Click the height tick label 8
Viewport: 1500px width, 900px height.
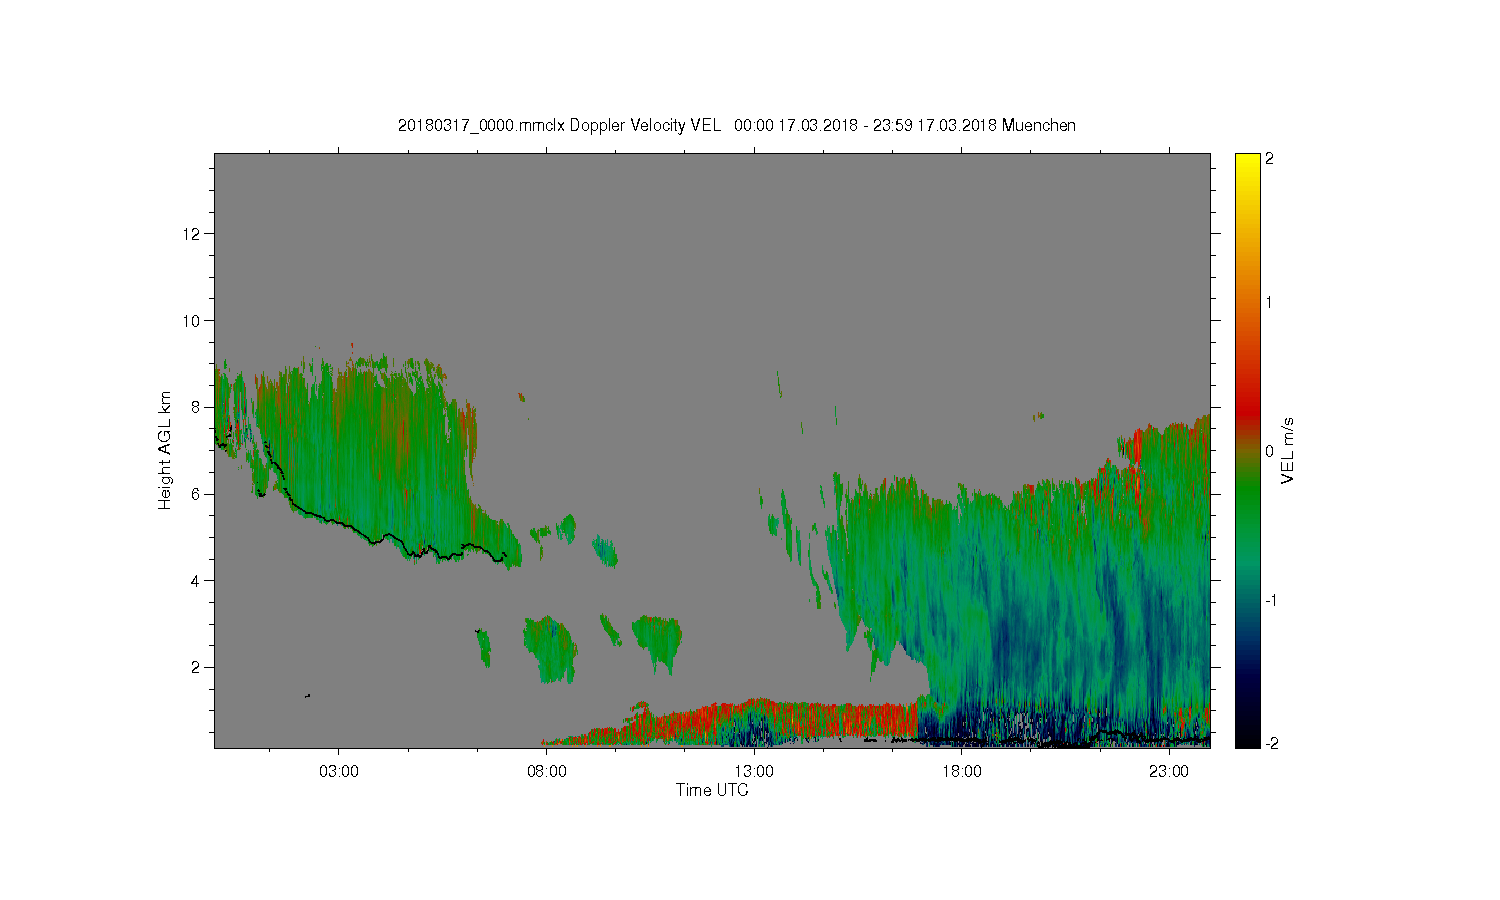[x=196, y=407]
